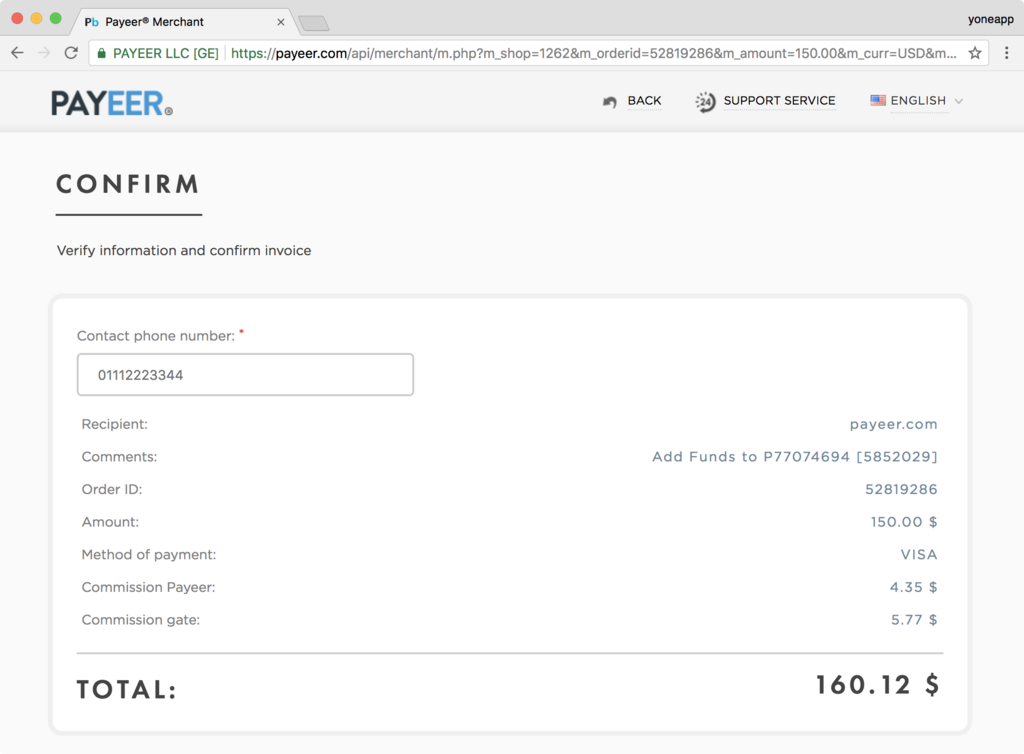The image size is (1024, 754).
Task: Click the address bar URL
Action: 593,54
